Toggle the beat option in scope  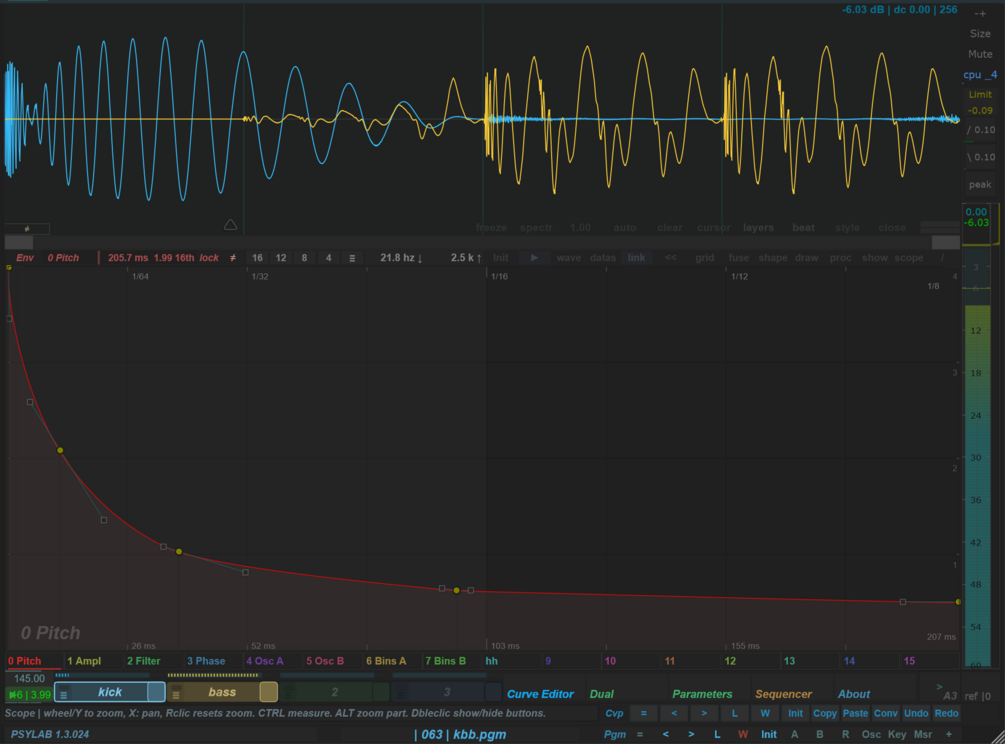click(x=803, y=227)
